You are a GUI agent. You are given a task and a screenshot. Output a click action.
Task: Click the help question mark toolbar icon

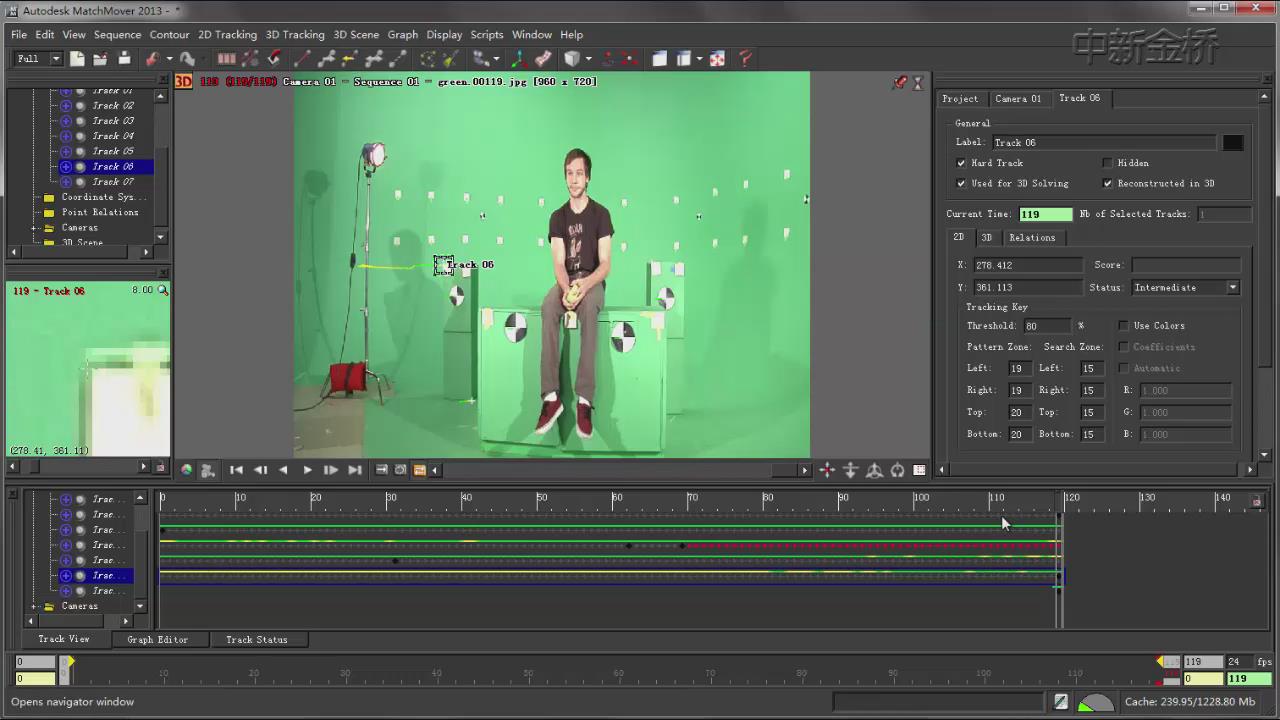tap(745, 59)
